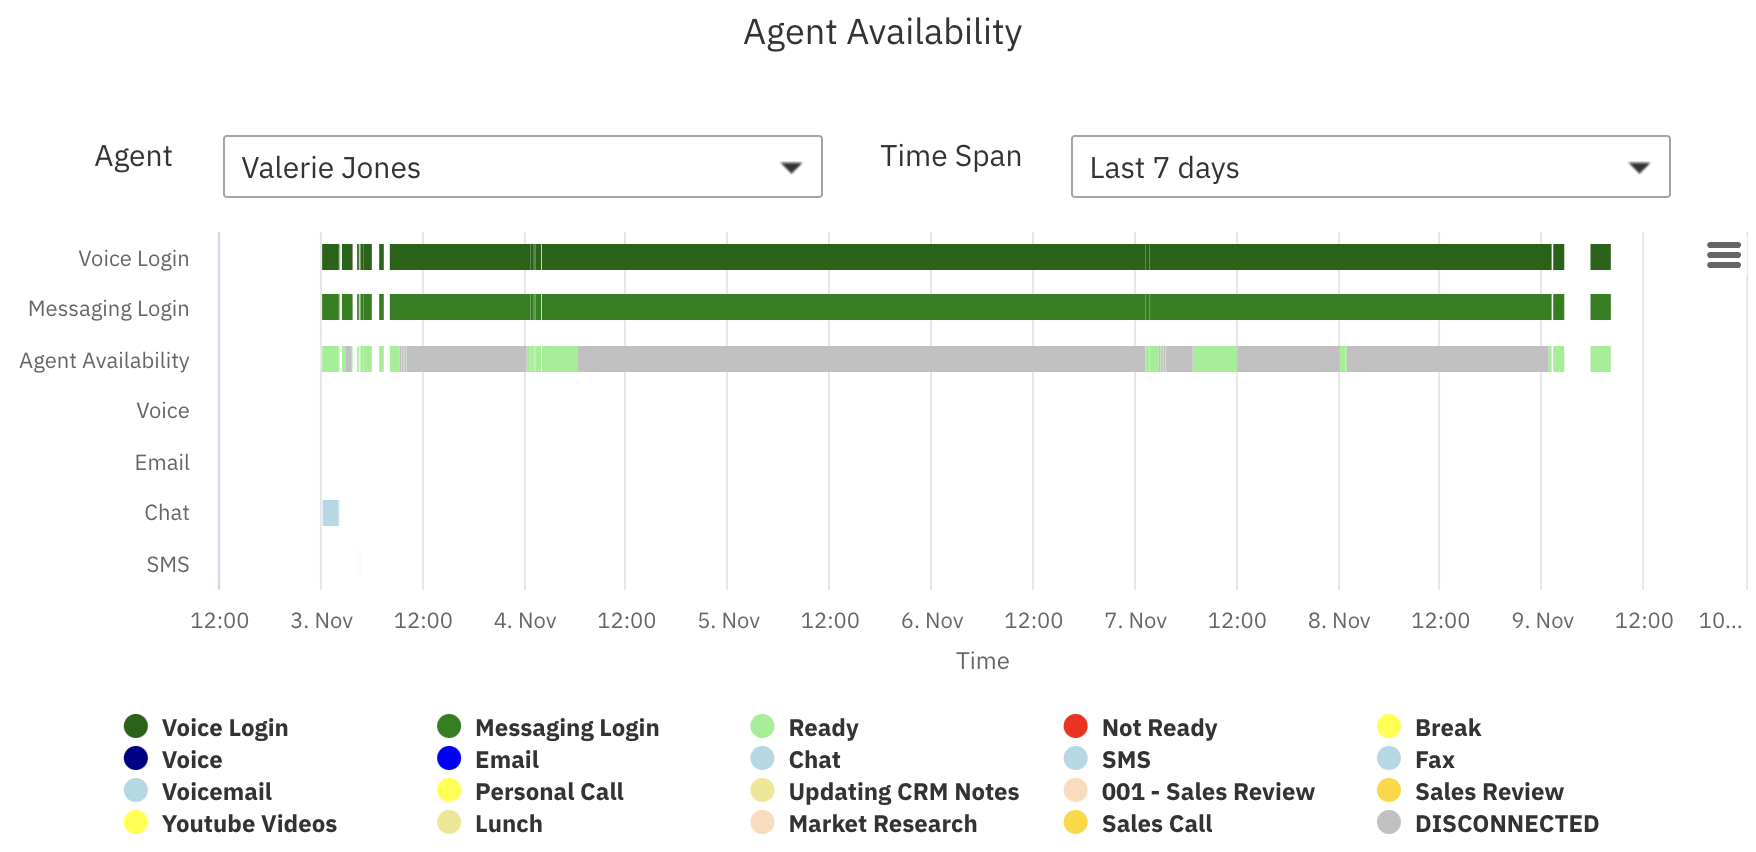Click the Agent dropdown arrow
1756x852 pixels.
[792, 167]
